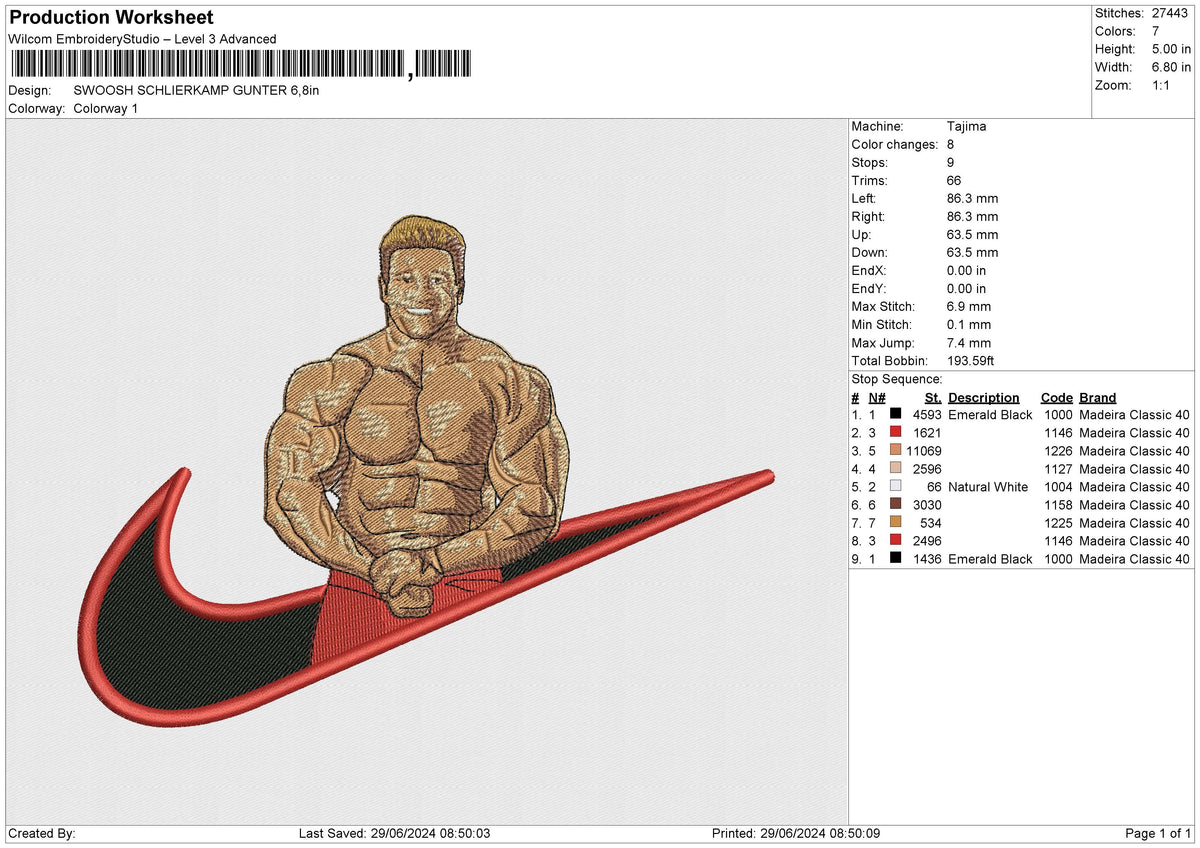Click the Machine value Tajima
Screen dimensions: 1200x848
968,127
